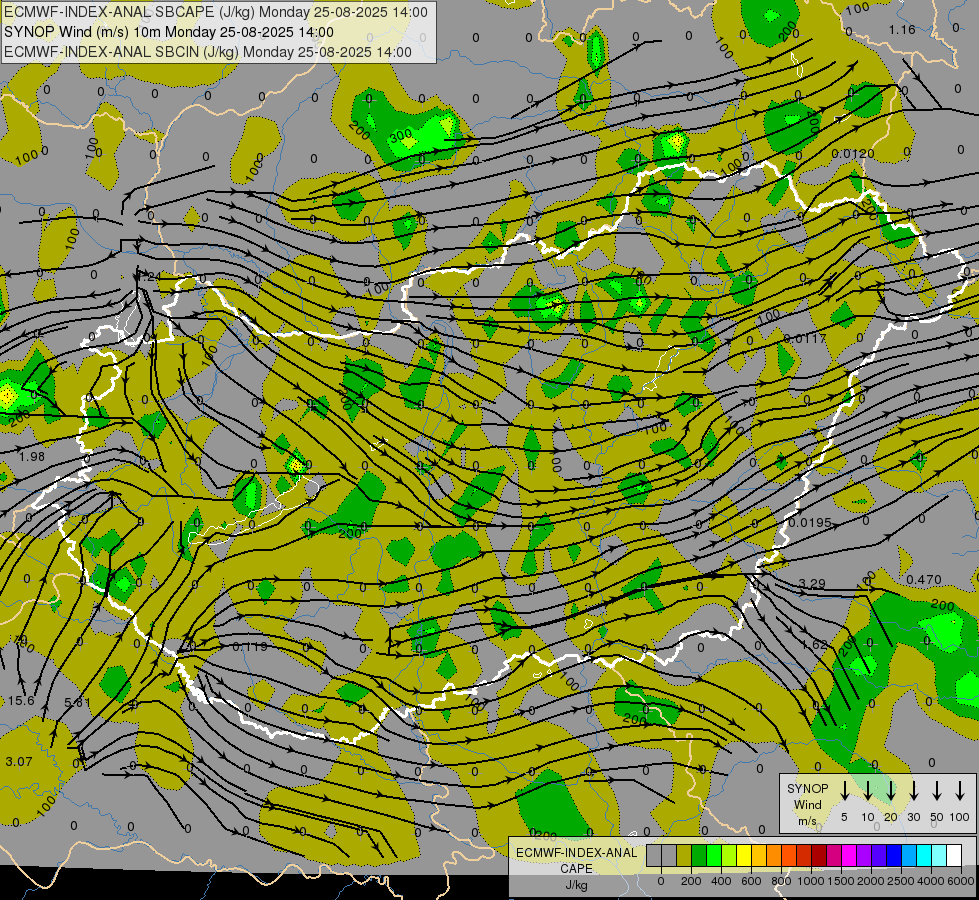
Task: Click the 'J/kg' unit in color legend
Action: coord(576,885)
